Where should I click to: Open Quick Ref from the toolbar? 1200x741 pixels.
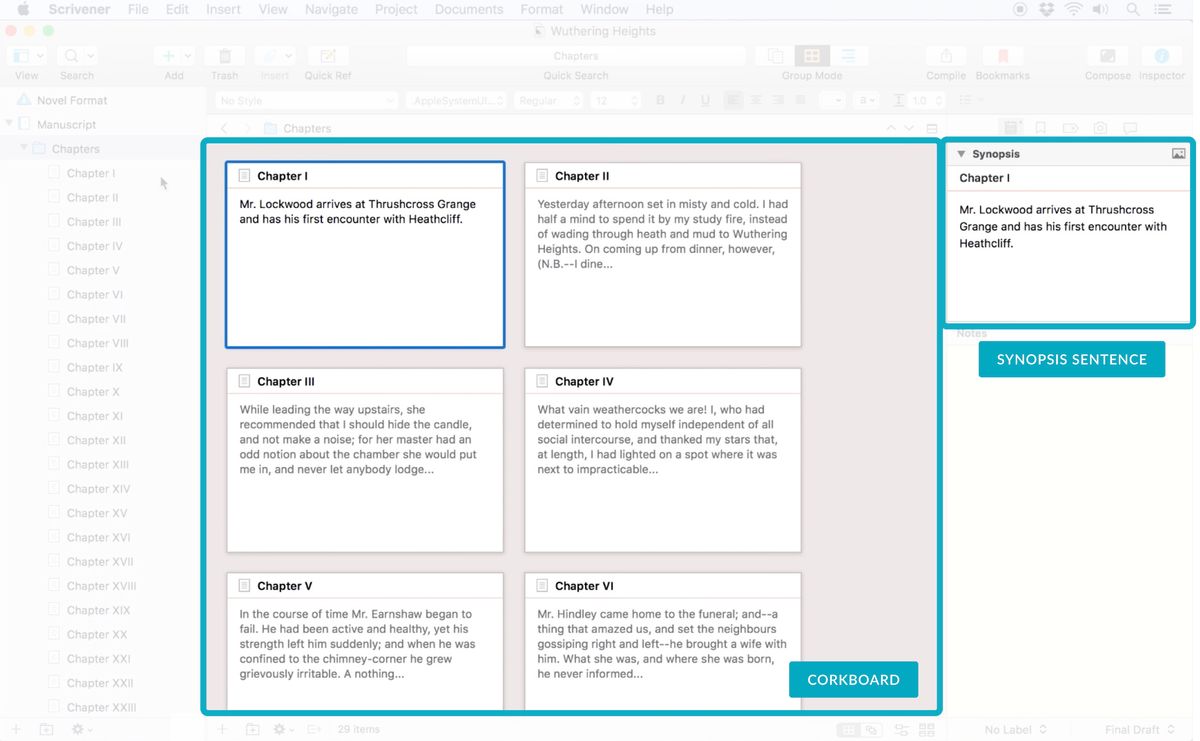pyautogui.click(x=328, y=56)
